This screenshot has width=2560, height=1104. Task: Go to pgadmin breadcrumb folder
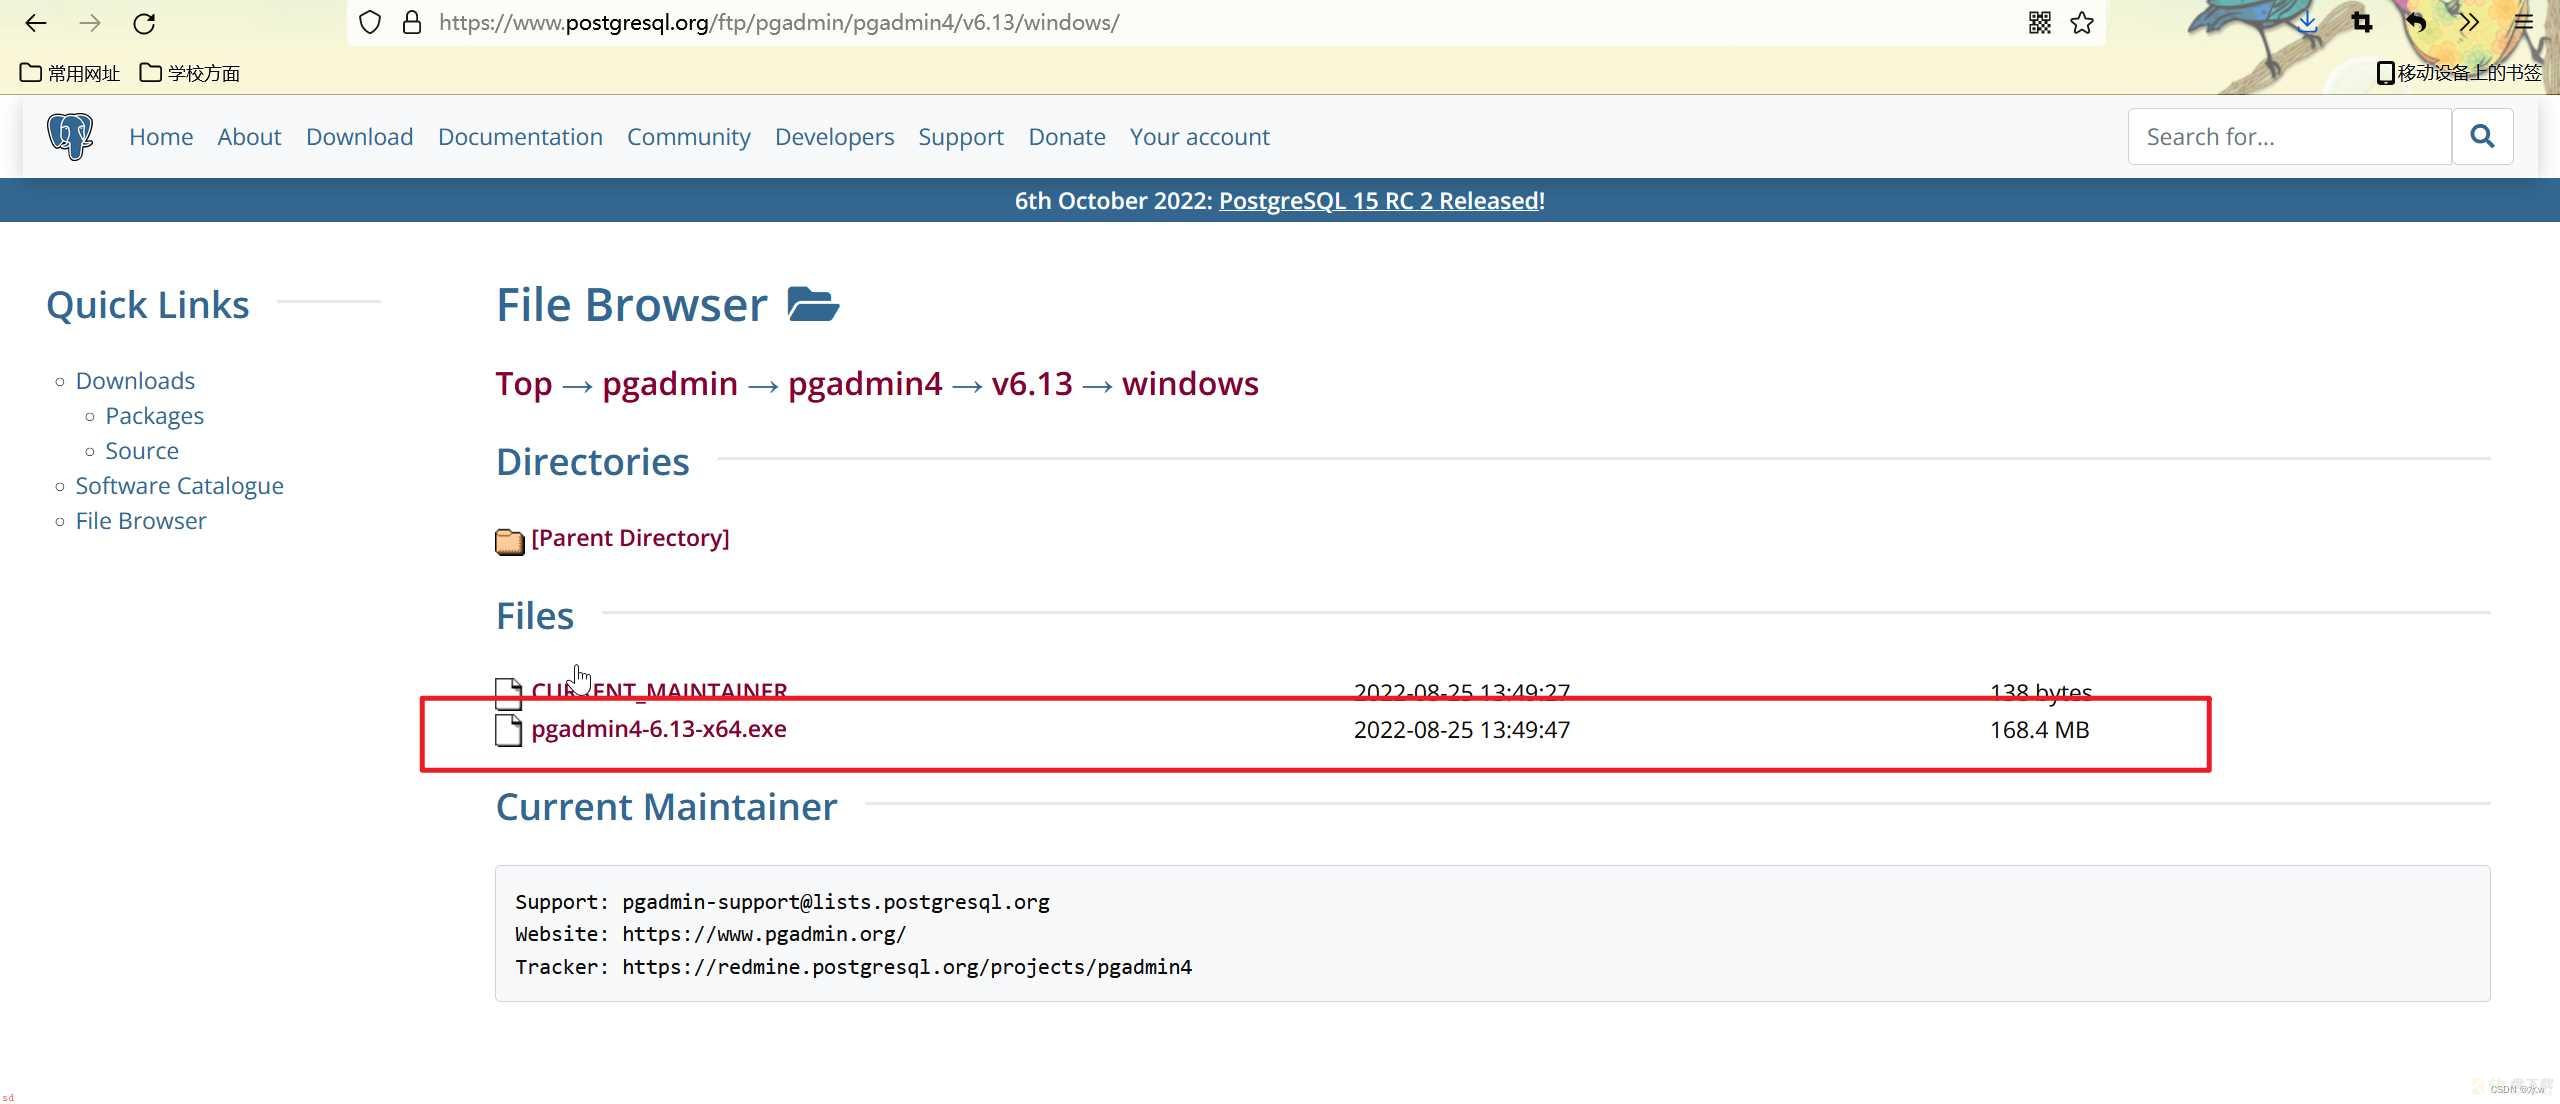[670, 384]
